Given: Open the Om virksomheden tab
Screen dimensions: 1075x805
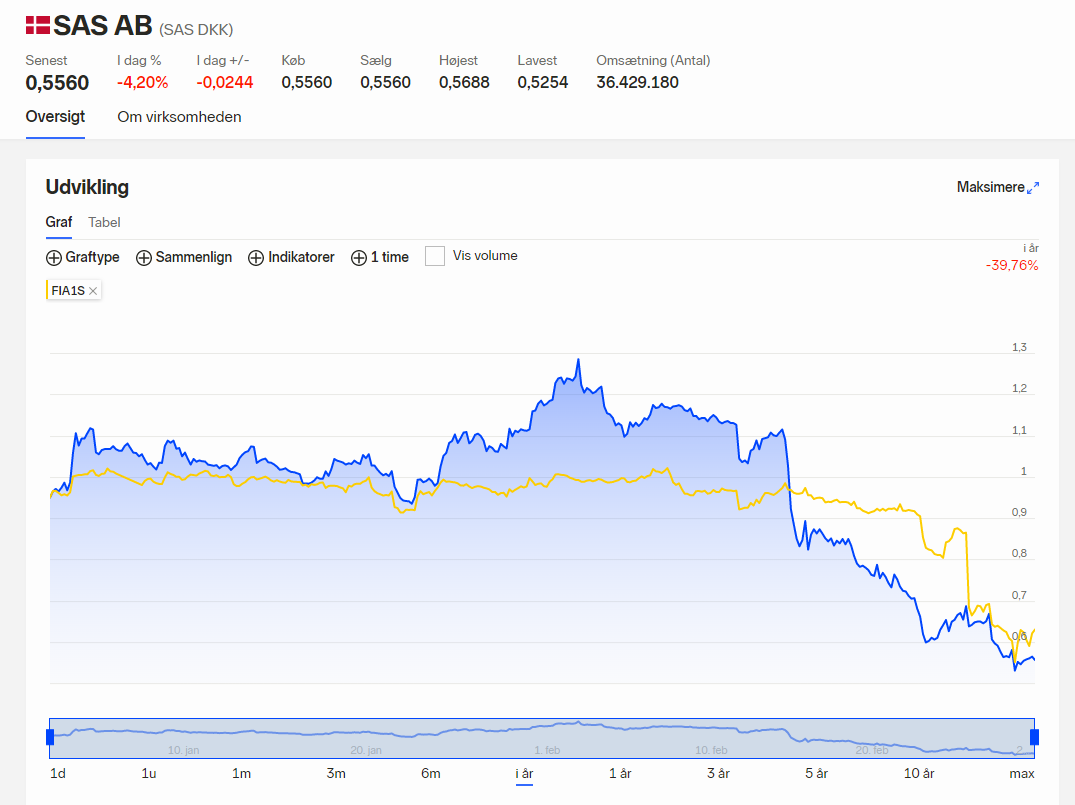Looking at the screenshot, I should [x=179, y=117].
